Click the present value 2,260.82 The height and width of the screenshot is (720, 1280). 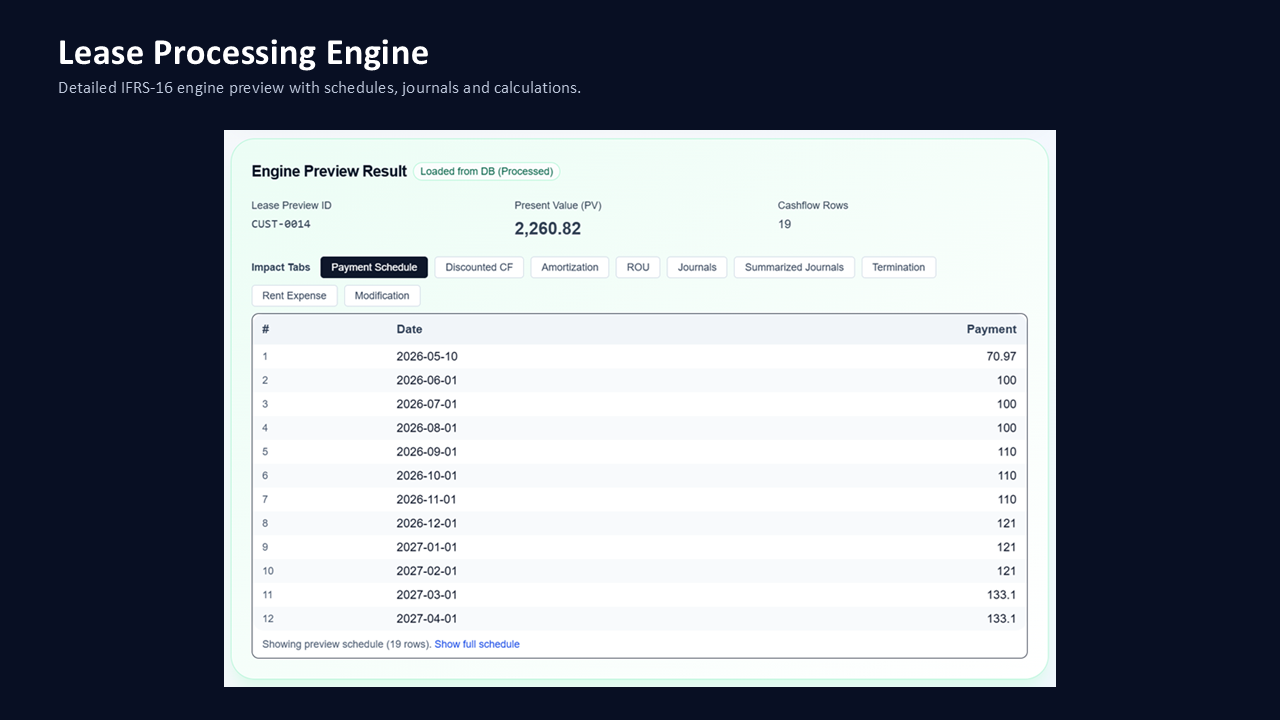pos(548,228)
